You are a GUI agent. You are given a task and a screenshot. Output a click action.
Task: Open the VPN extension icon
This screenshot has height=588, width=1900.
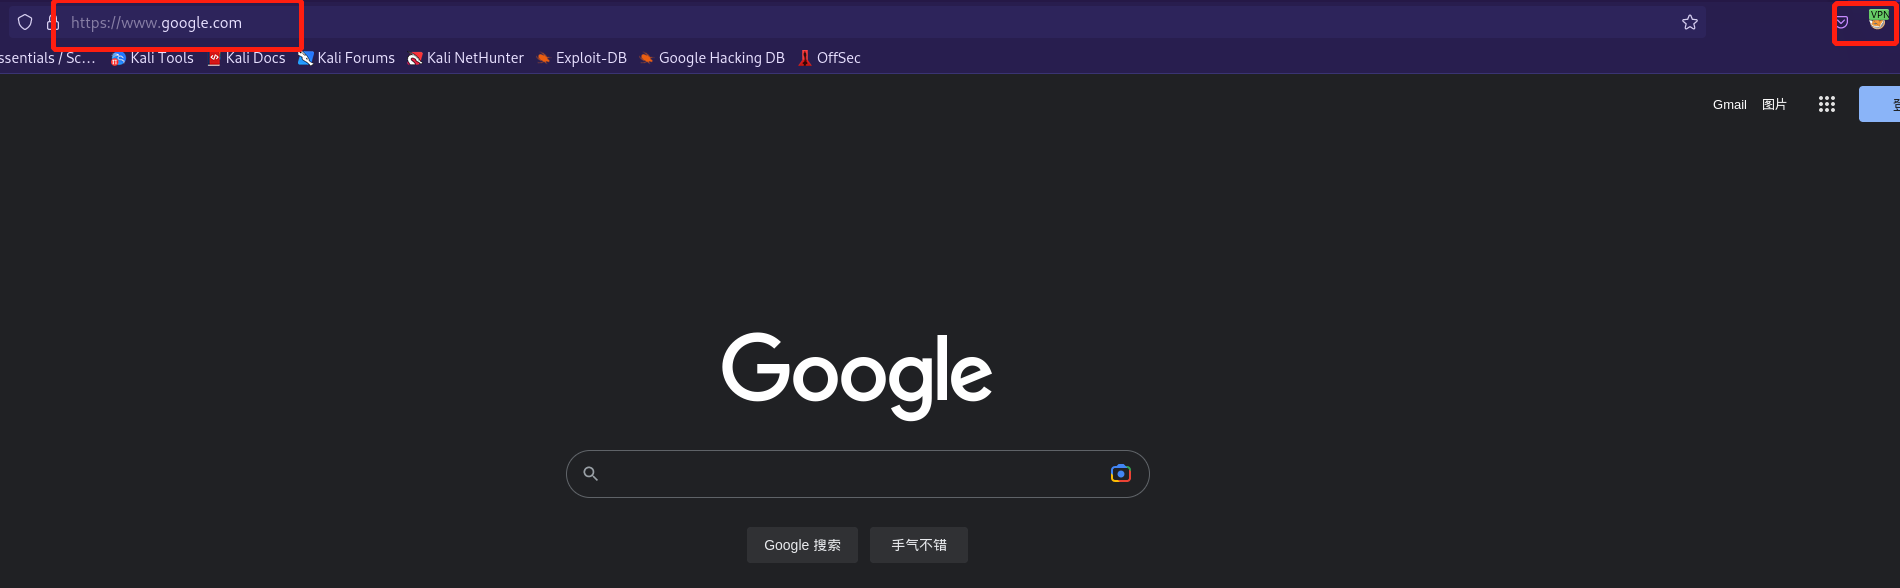(1877, 20)
